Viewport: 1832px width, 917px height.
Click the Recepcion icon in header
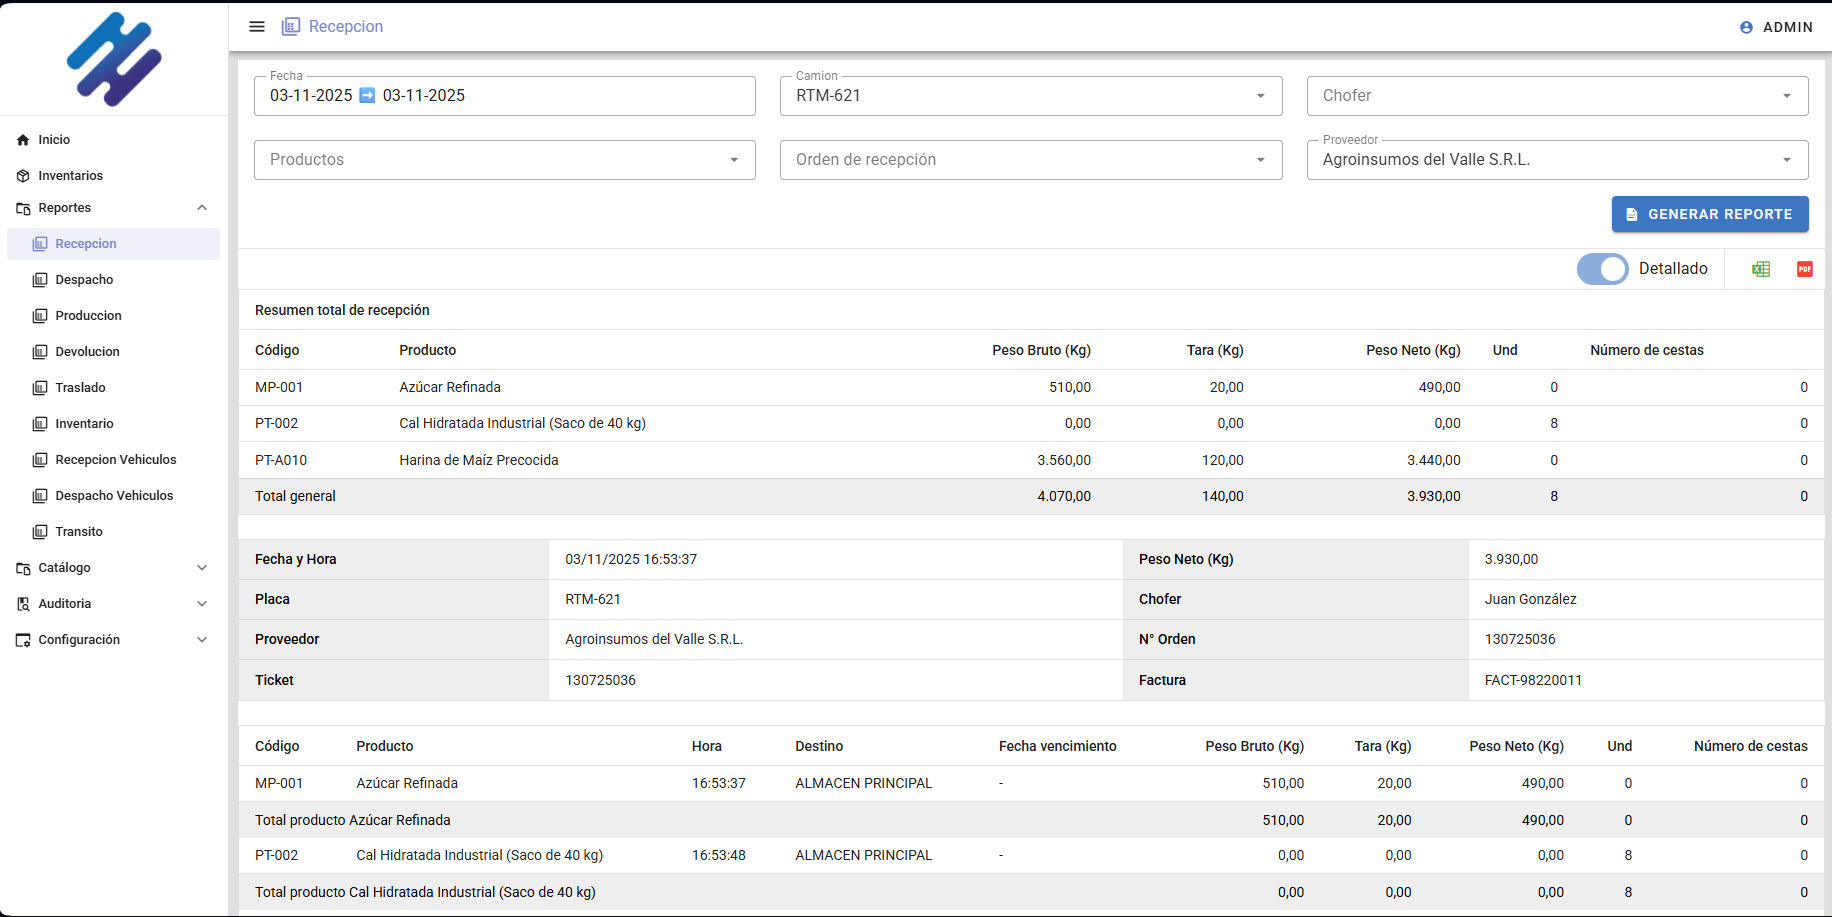pos(291,27)
